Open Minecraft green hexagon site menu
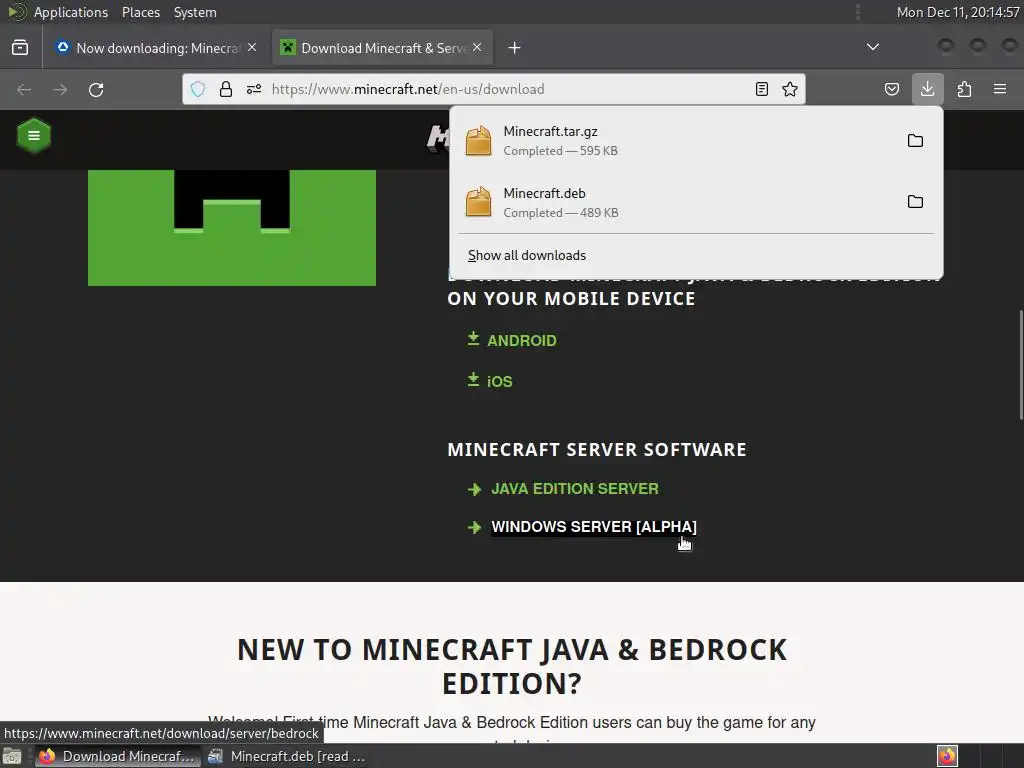Viewport: 1024px width, 768px height. [x=34, y=135]
